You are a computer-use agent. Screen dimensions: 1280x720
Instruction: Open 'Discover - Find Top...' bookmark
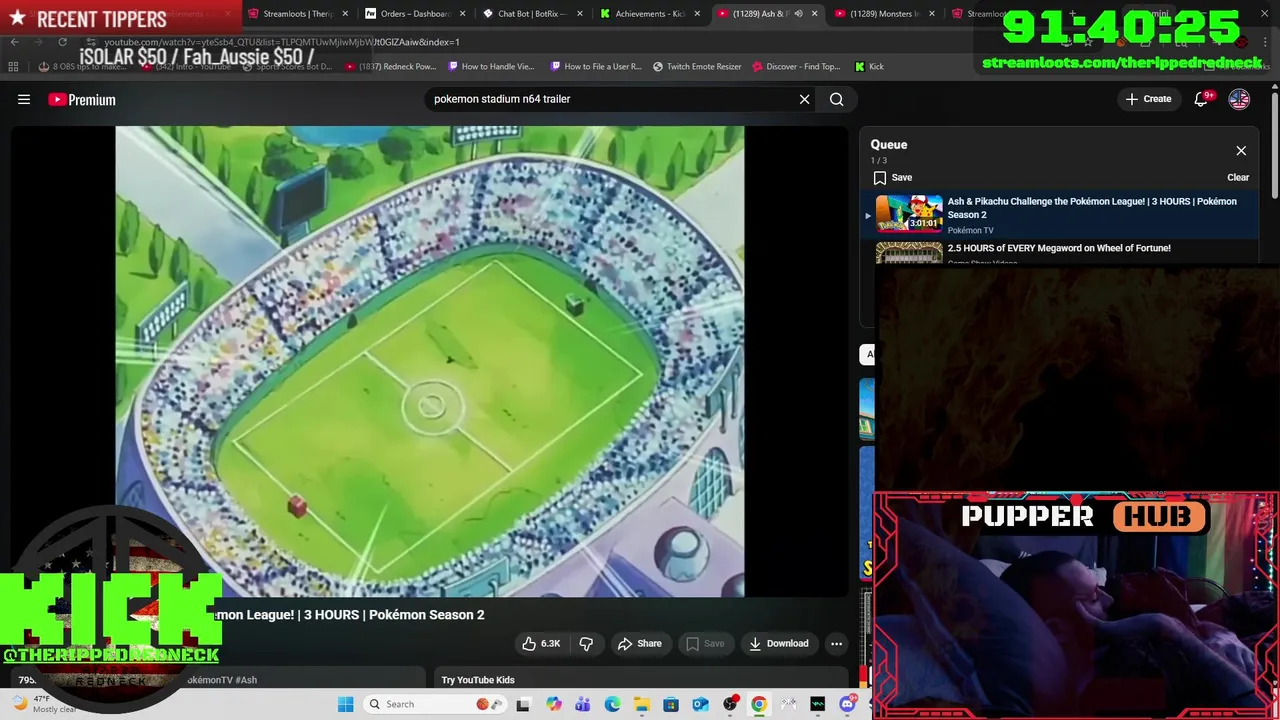pos(795,67)
